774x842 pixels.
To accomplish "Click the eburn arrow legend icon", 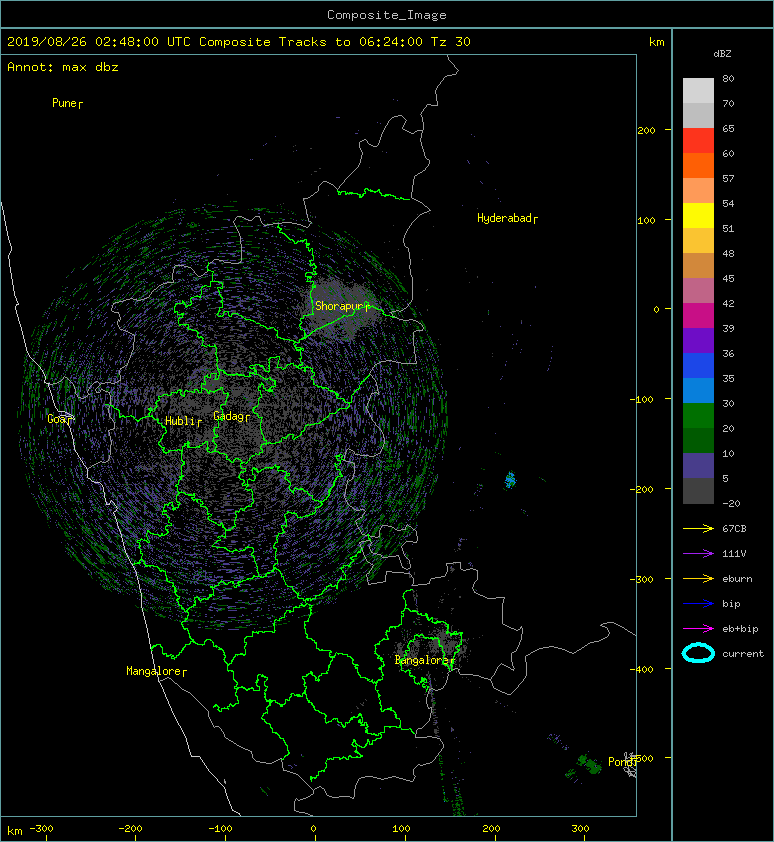I will point(698,579).
